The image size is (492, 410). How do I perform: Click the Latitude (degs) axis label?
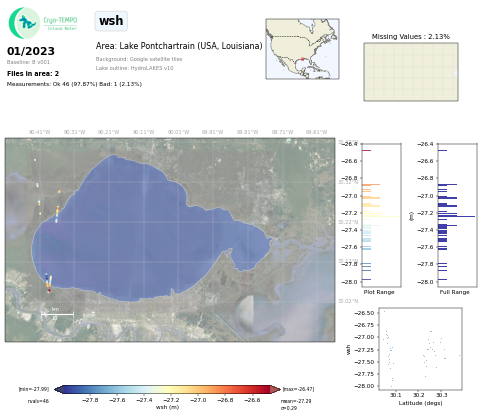420,403
